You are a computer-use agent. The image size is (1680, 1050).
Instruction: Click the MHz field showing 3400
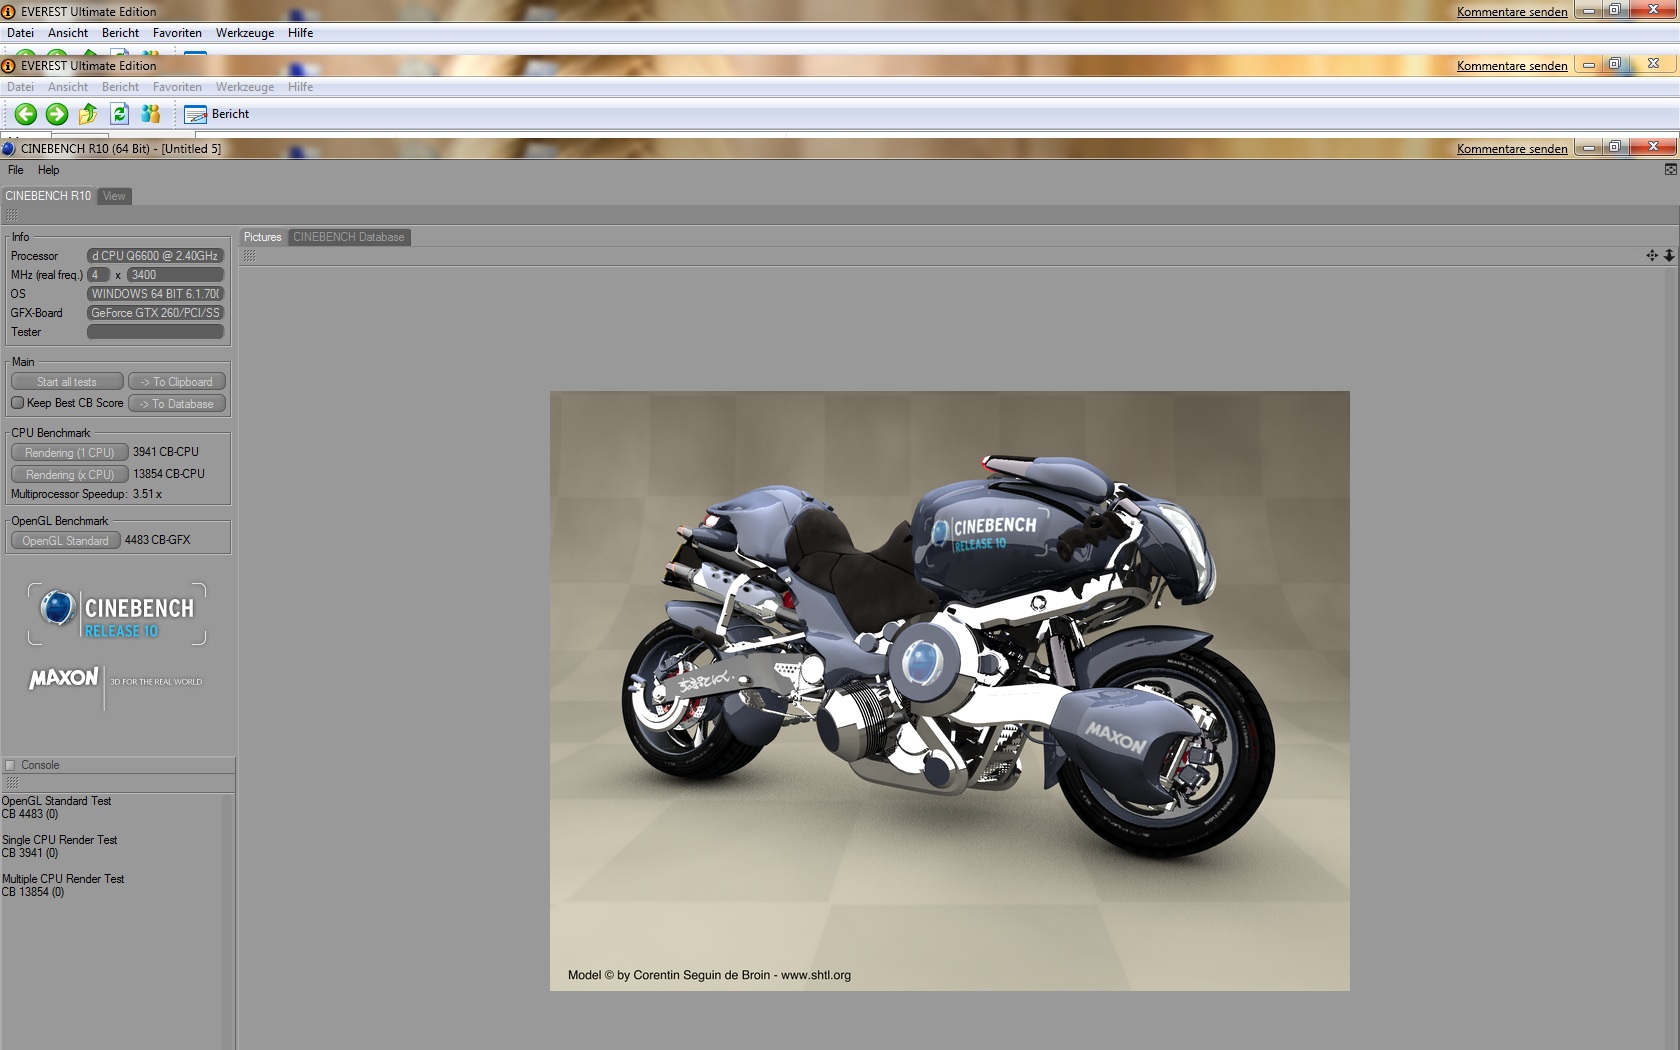[175, 275]
